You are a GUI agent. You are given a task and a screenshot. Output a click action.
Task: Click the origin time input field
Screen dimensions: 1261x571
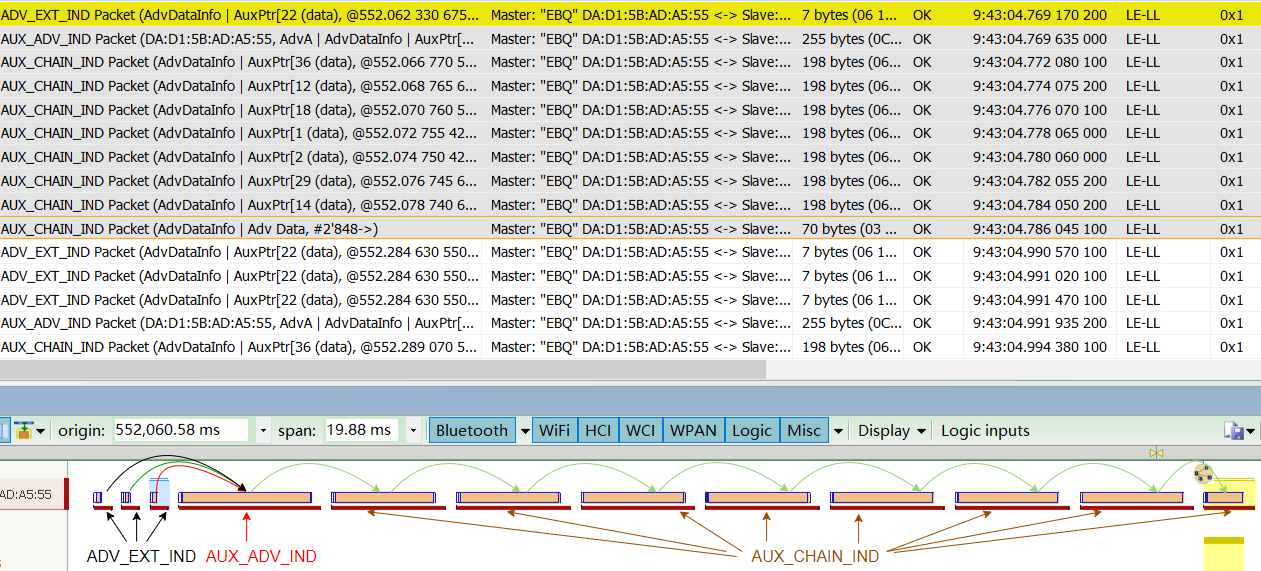[x=182, y=431]
